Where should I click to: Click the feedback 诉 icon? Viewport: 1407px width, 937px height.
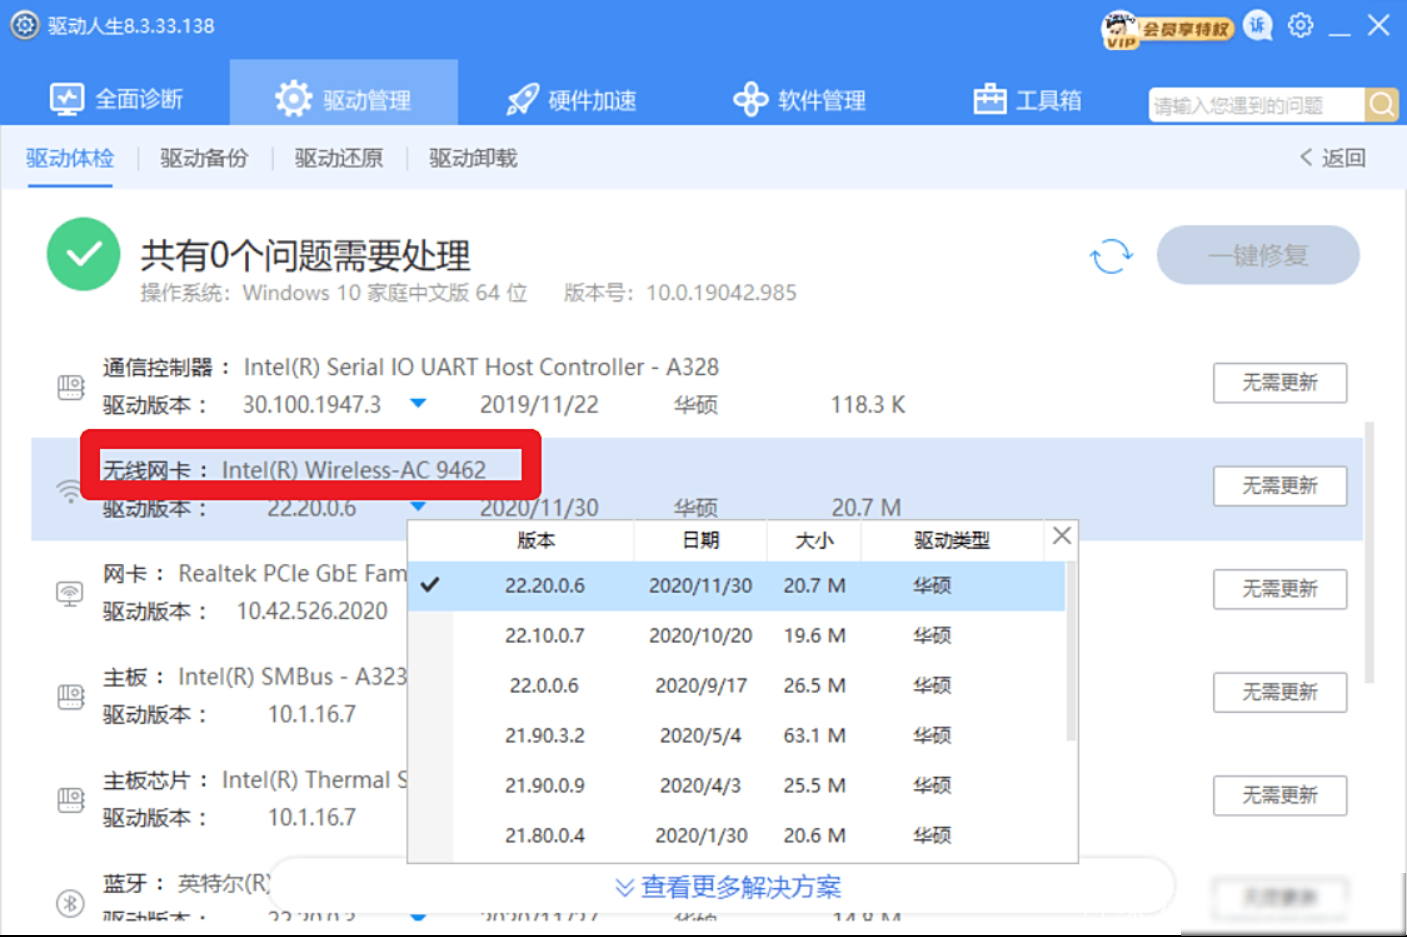1258,26
